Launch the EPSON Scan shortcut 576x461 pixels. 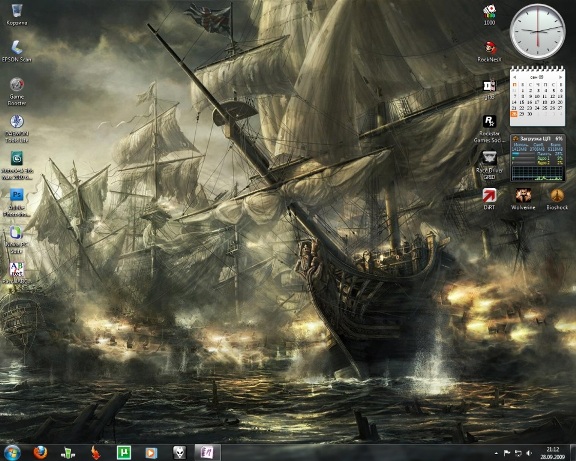pos(17,51)
